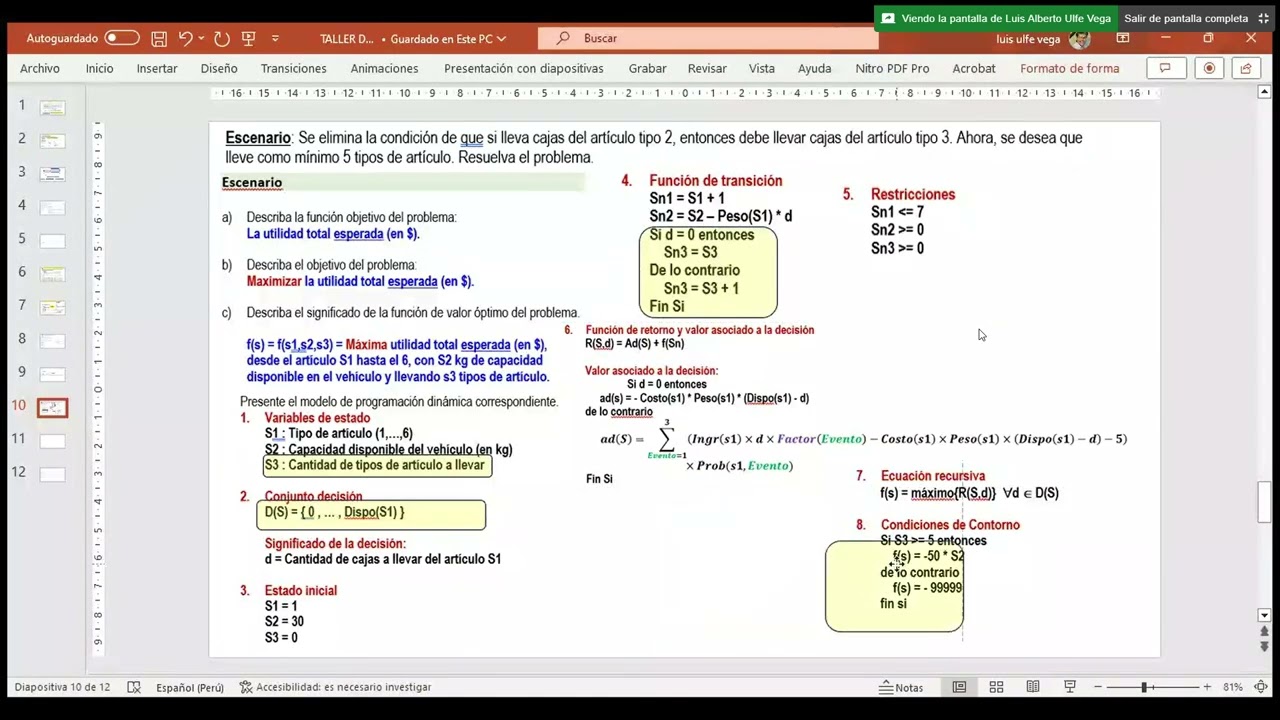The width and height of the screenshot is (1280, 720).
Task: Click the zoom in plus button
Action: pyautogui.click(x=1207, y=687)
